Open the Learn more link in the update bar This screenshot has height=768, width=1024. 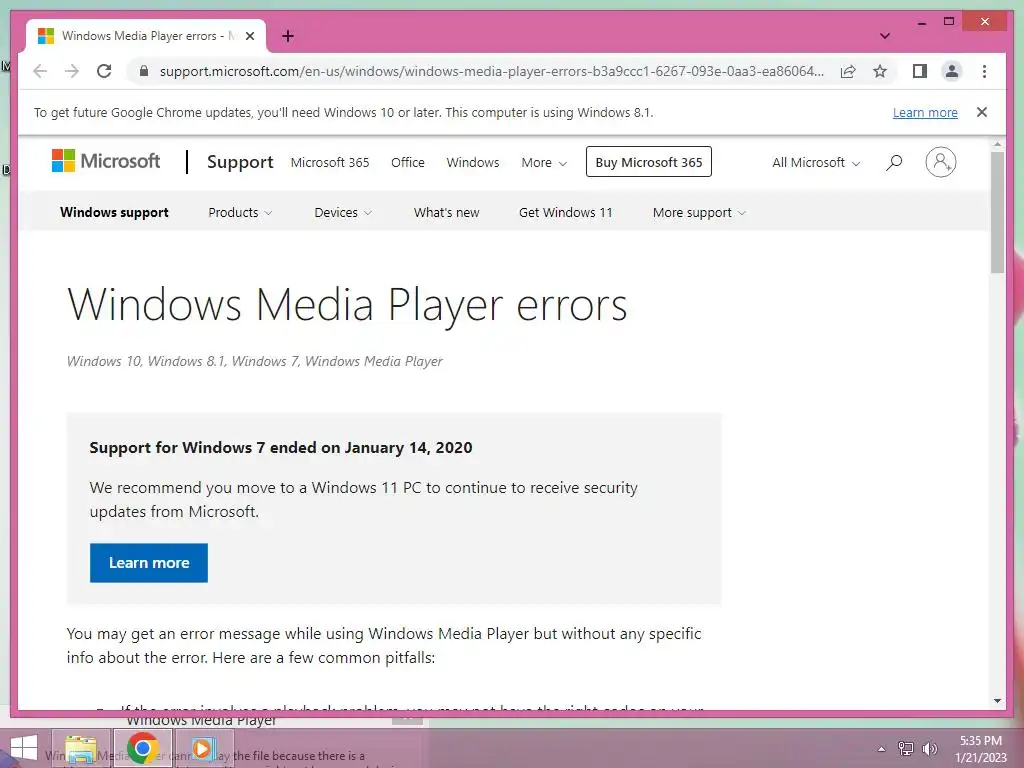pos(925,112)
